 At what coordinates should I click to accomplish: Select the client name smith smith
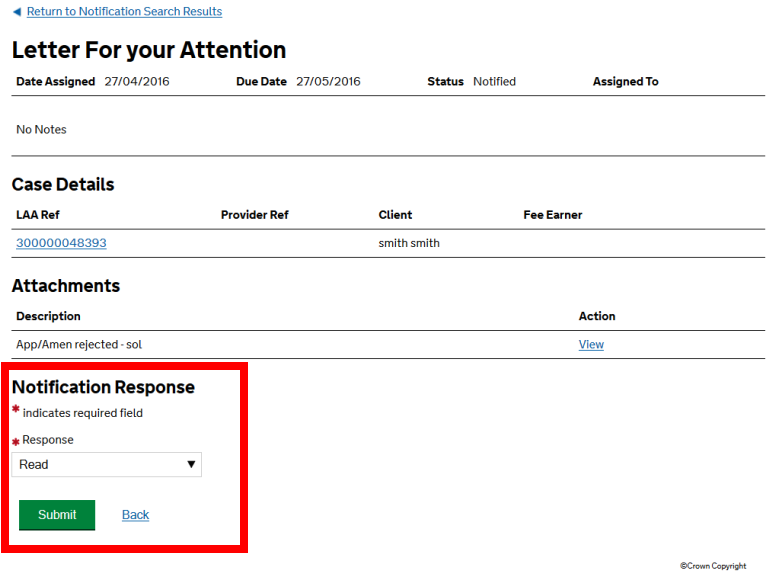(409, 243)
